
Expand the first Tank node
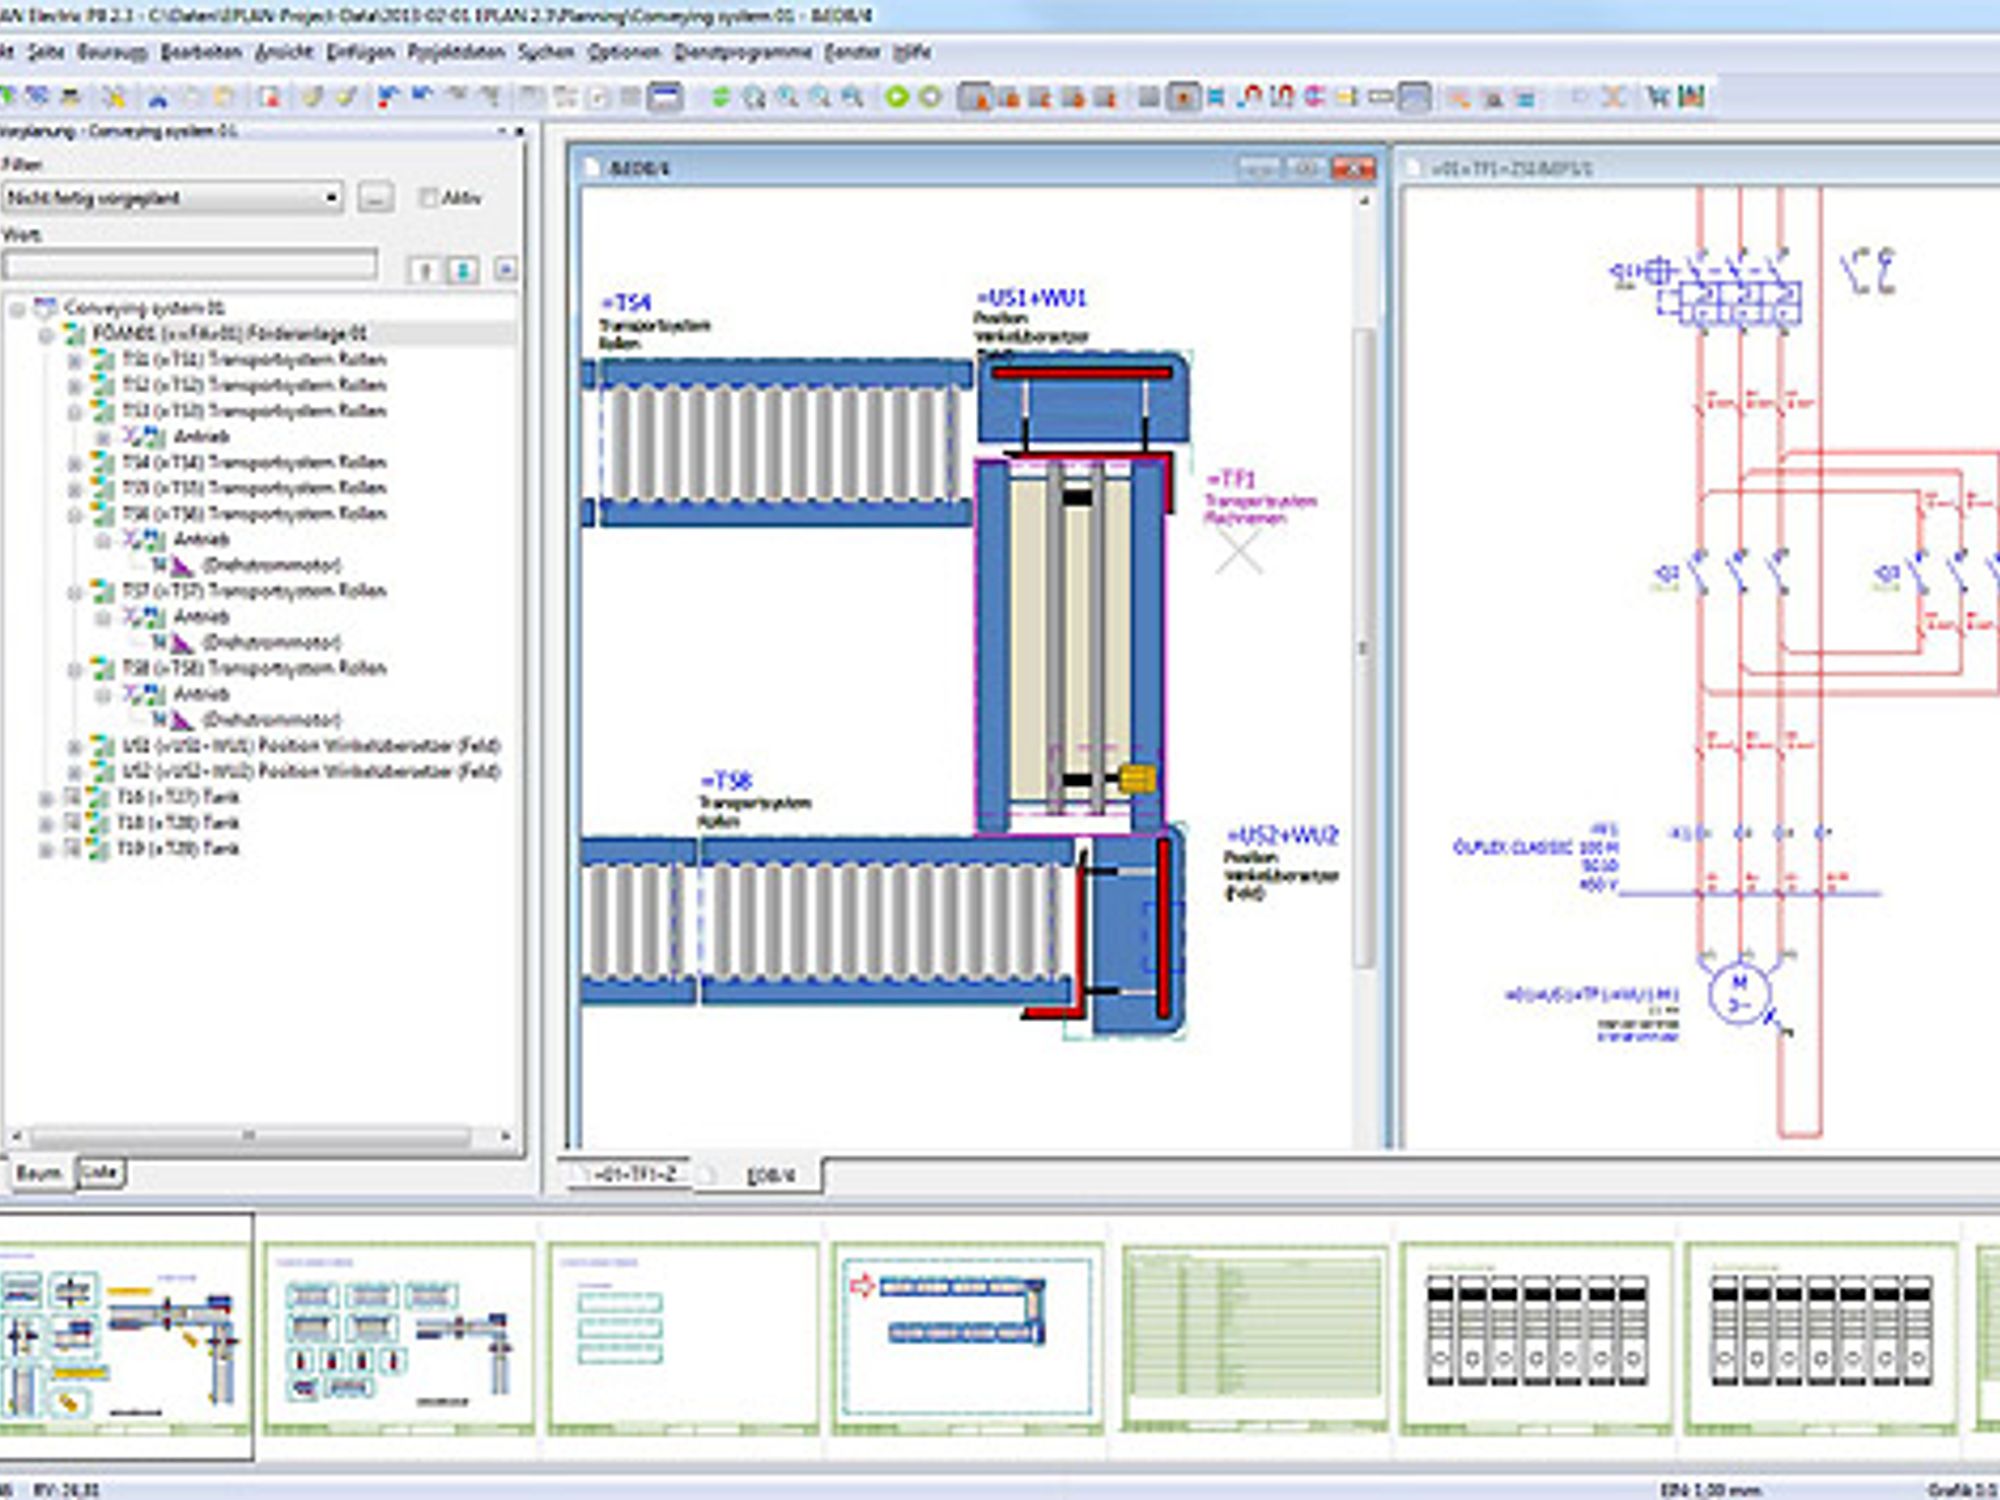pyautogui.click(x=46, y=798)
